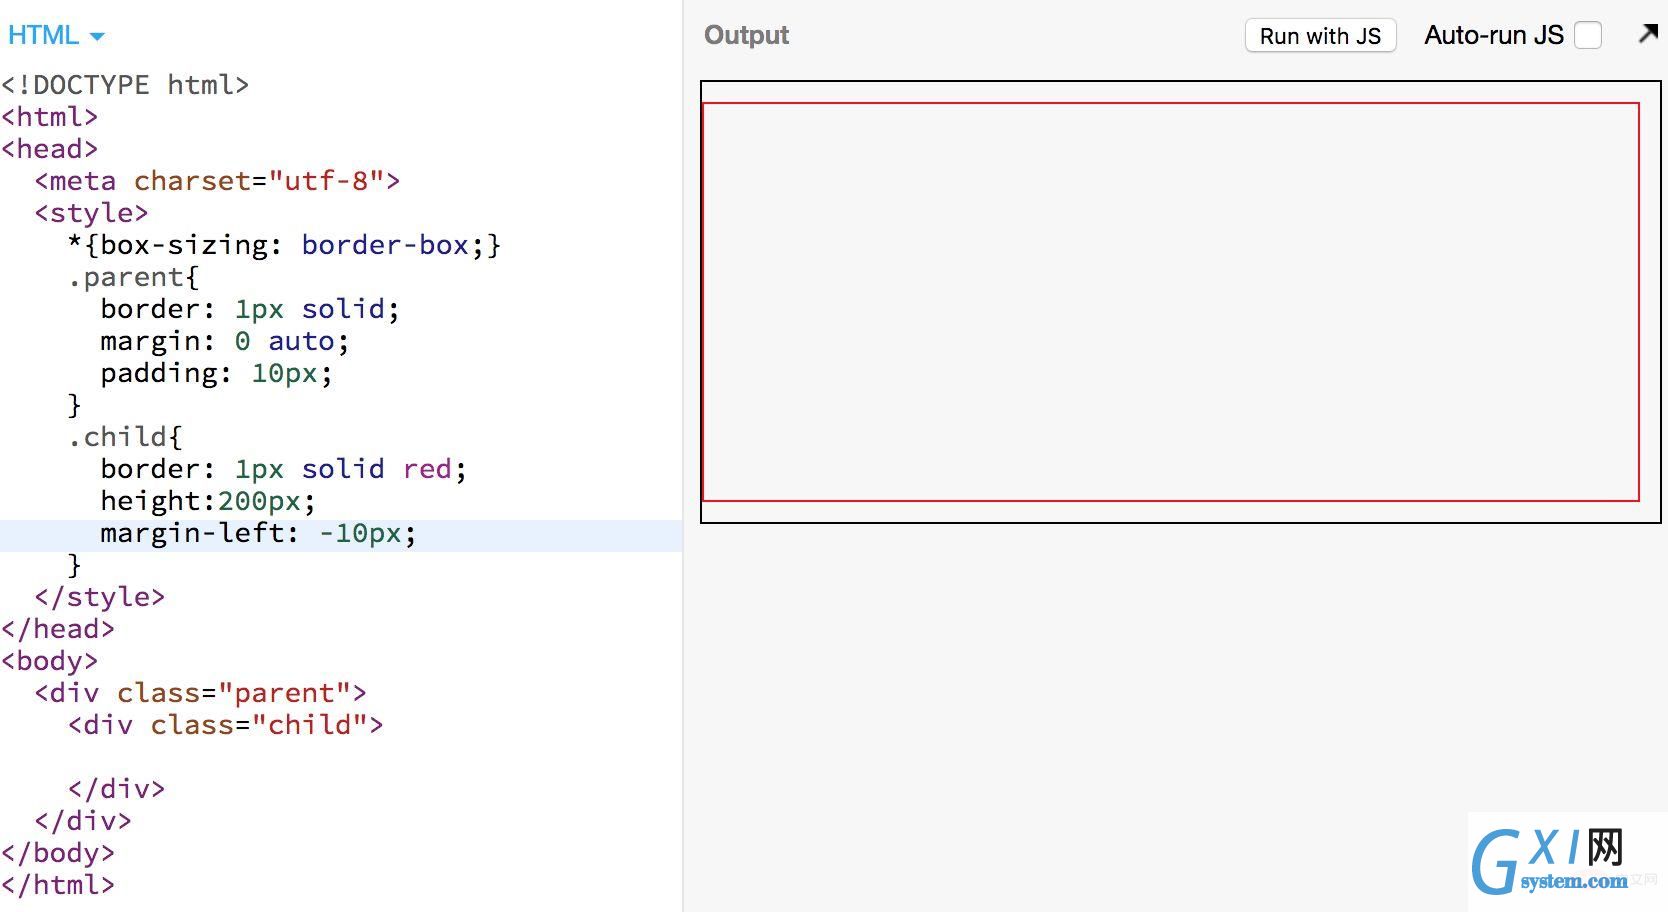Click the closing </style> tag line

tap(99, 597)
